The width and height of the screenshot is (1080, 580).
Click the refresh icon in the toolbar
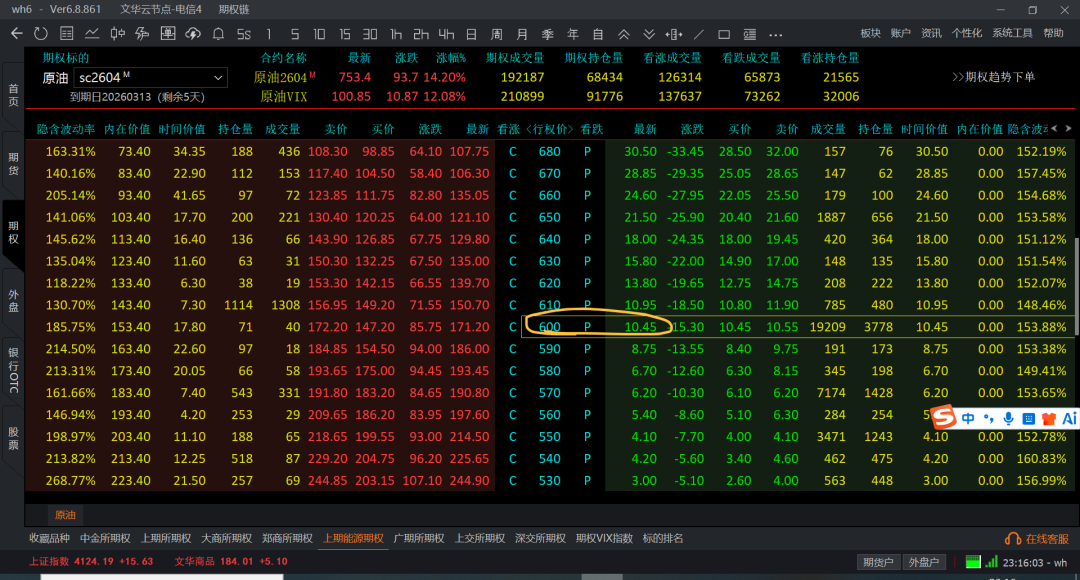(41, 33)
